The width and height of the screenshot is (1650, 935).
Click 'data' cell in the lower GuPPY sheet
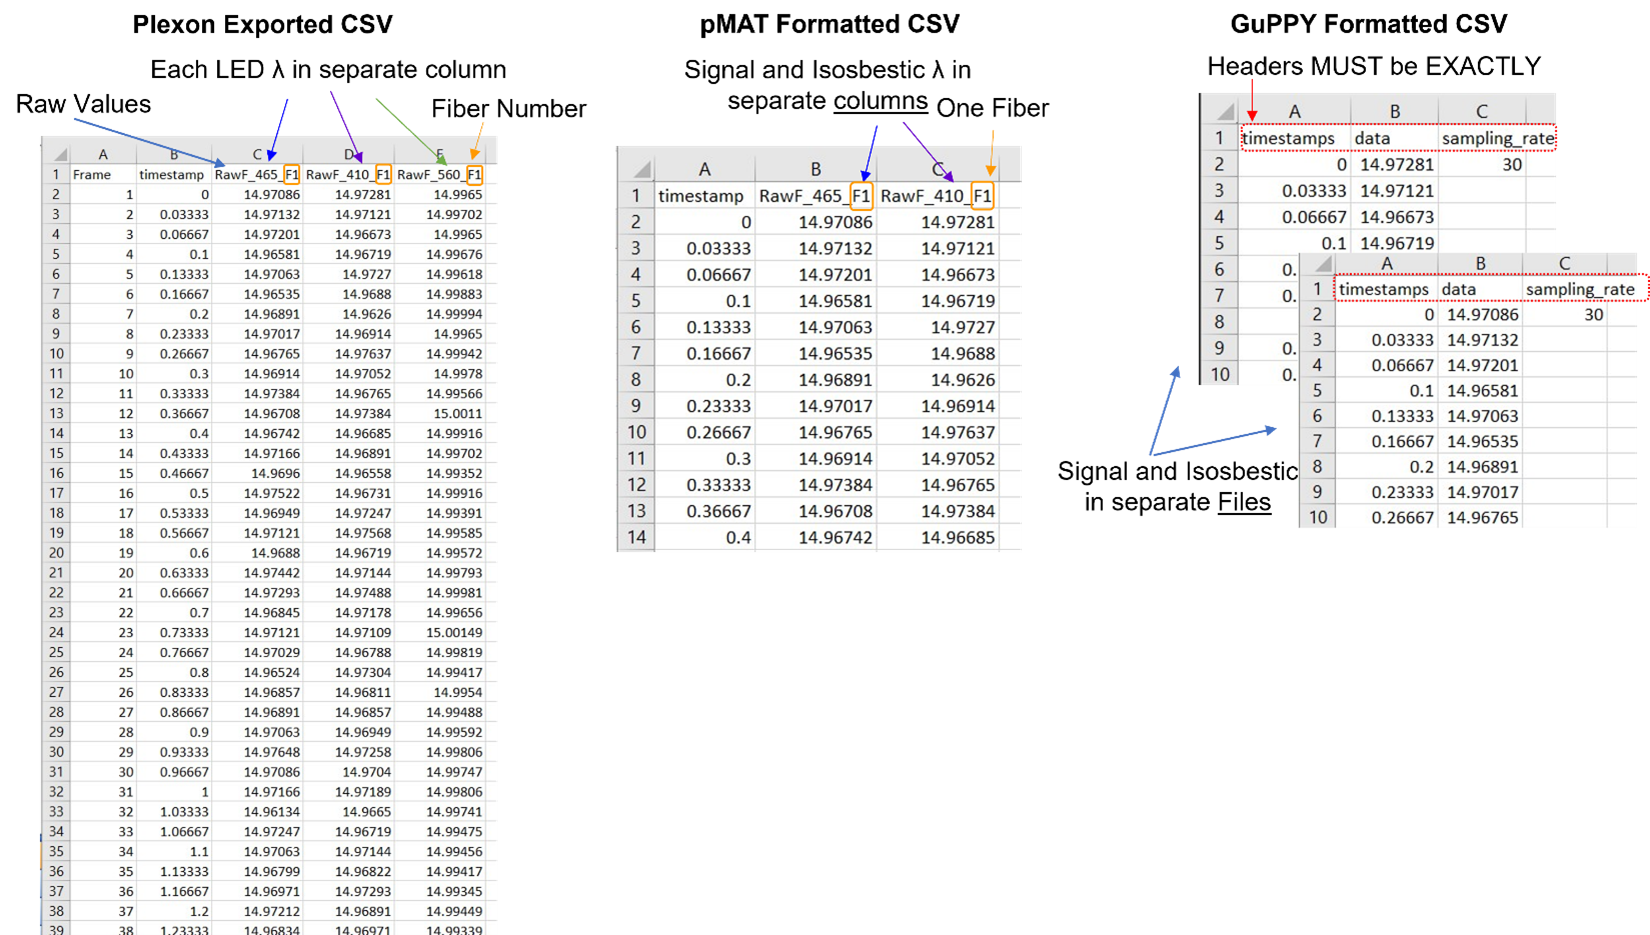(1480, 289)
